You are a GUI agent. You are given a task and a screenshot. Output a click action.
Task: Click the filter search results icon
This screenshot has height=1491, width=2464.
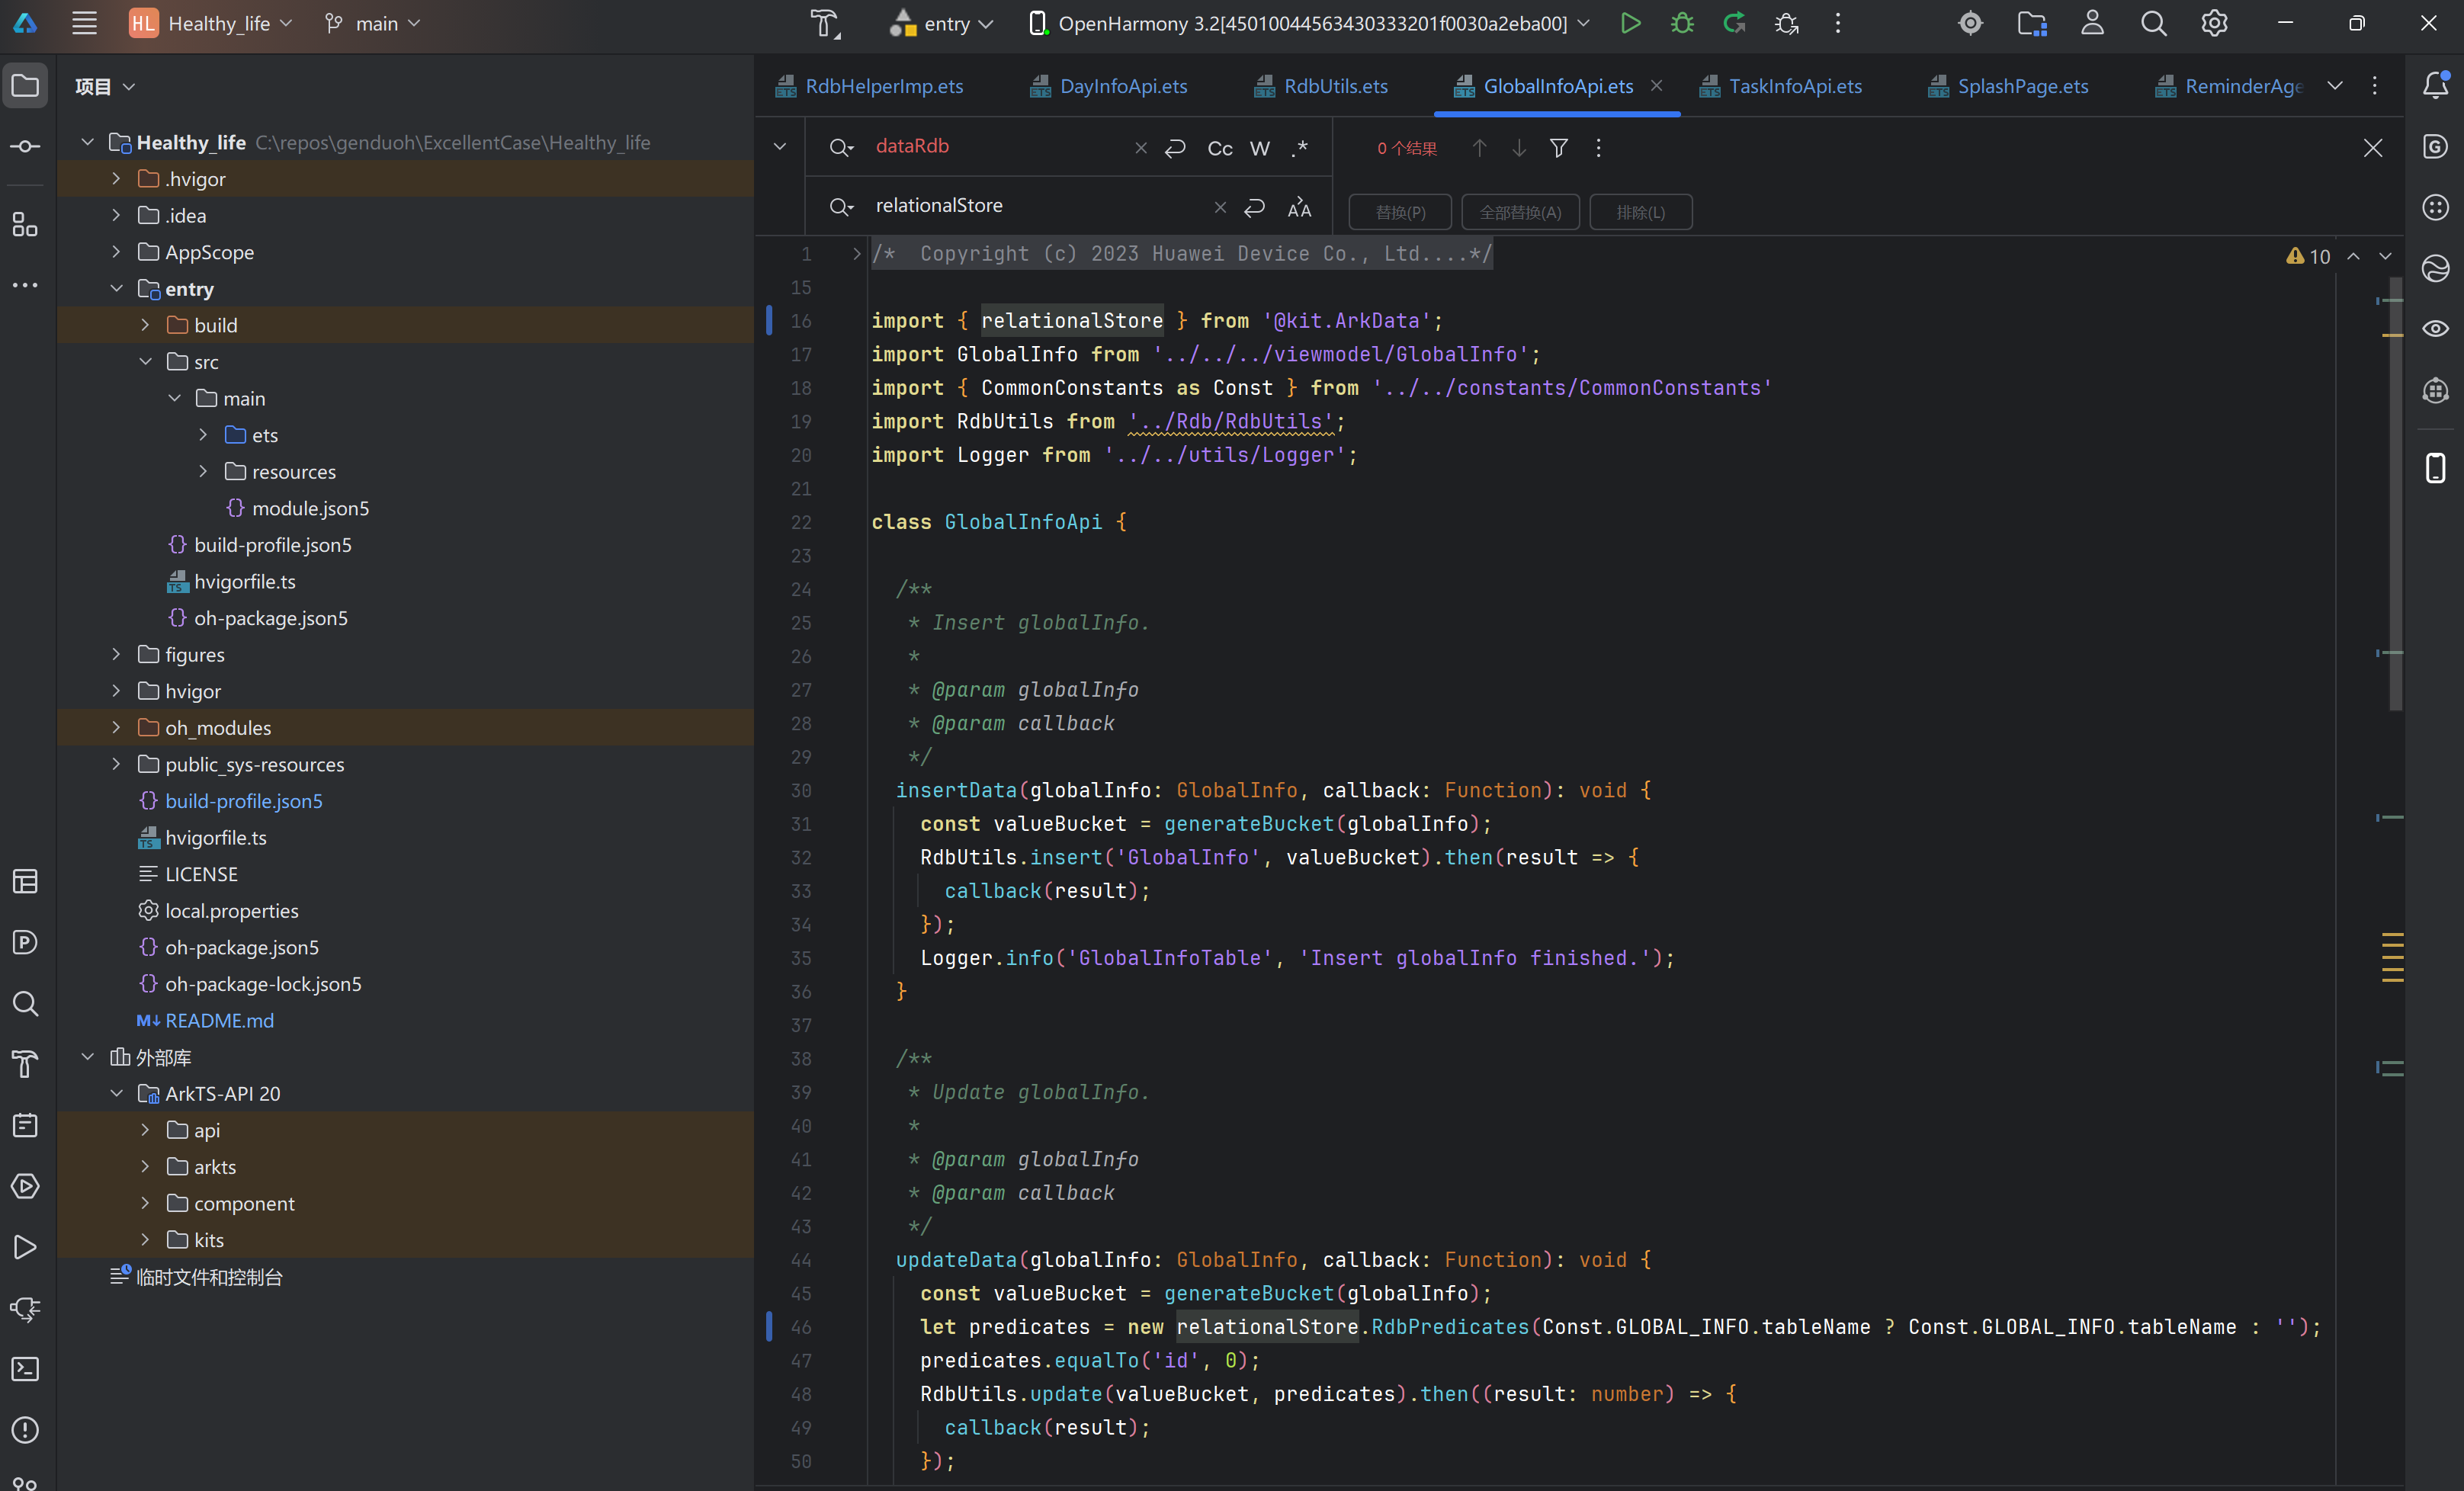(1558, 148)
